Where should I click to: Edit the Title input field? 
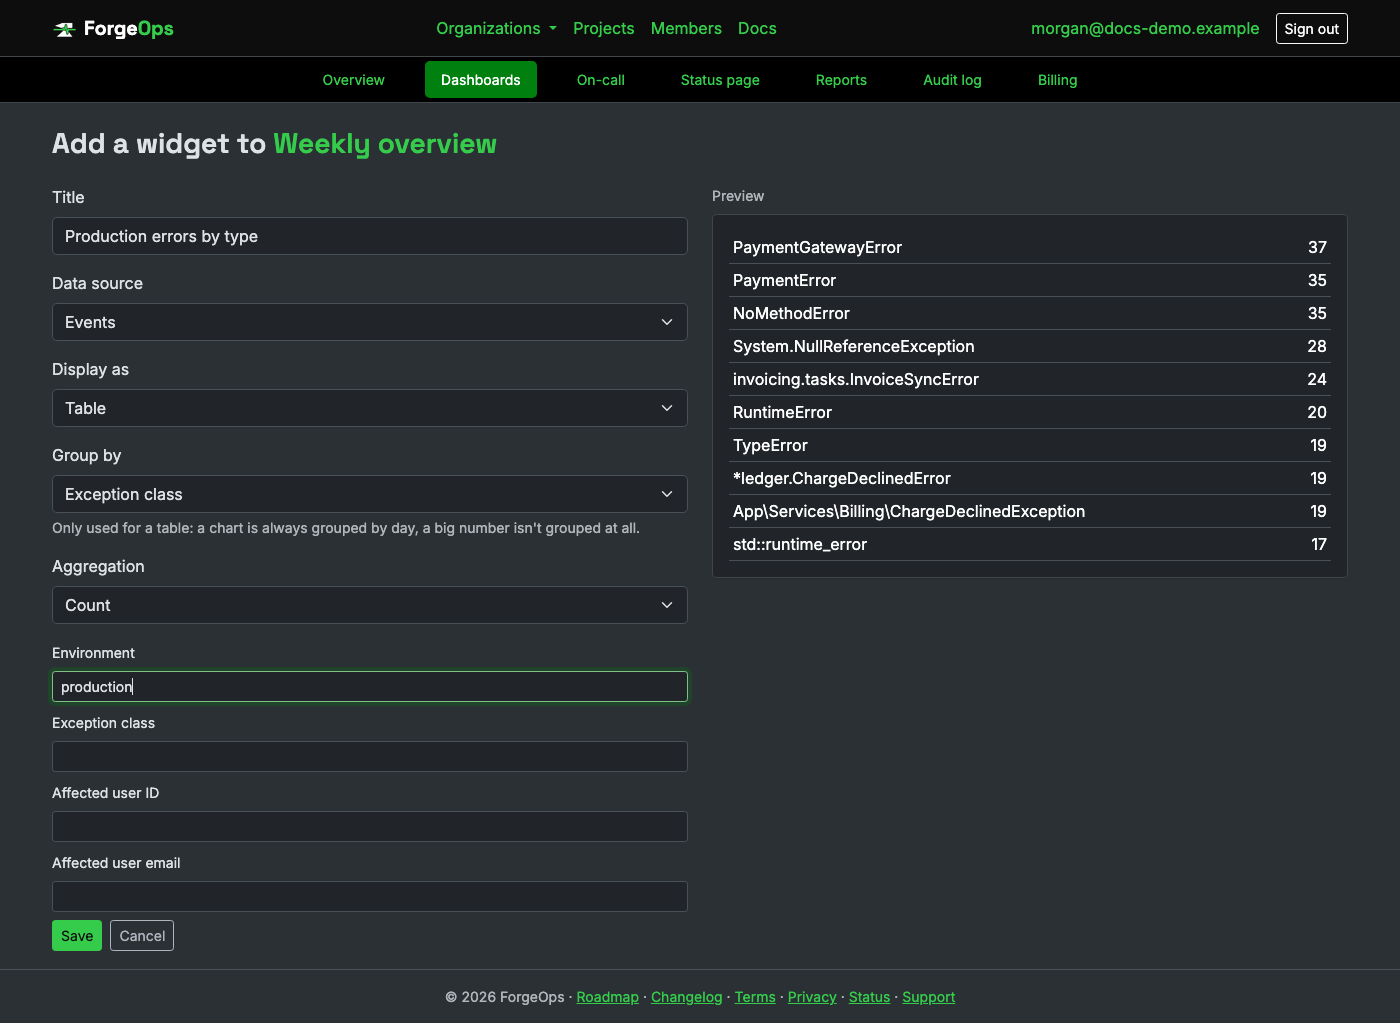click(370, 236)
